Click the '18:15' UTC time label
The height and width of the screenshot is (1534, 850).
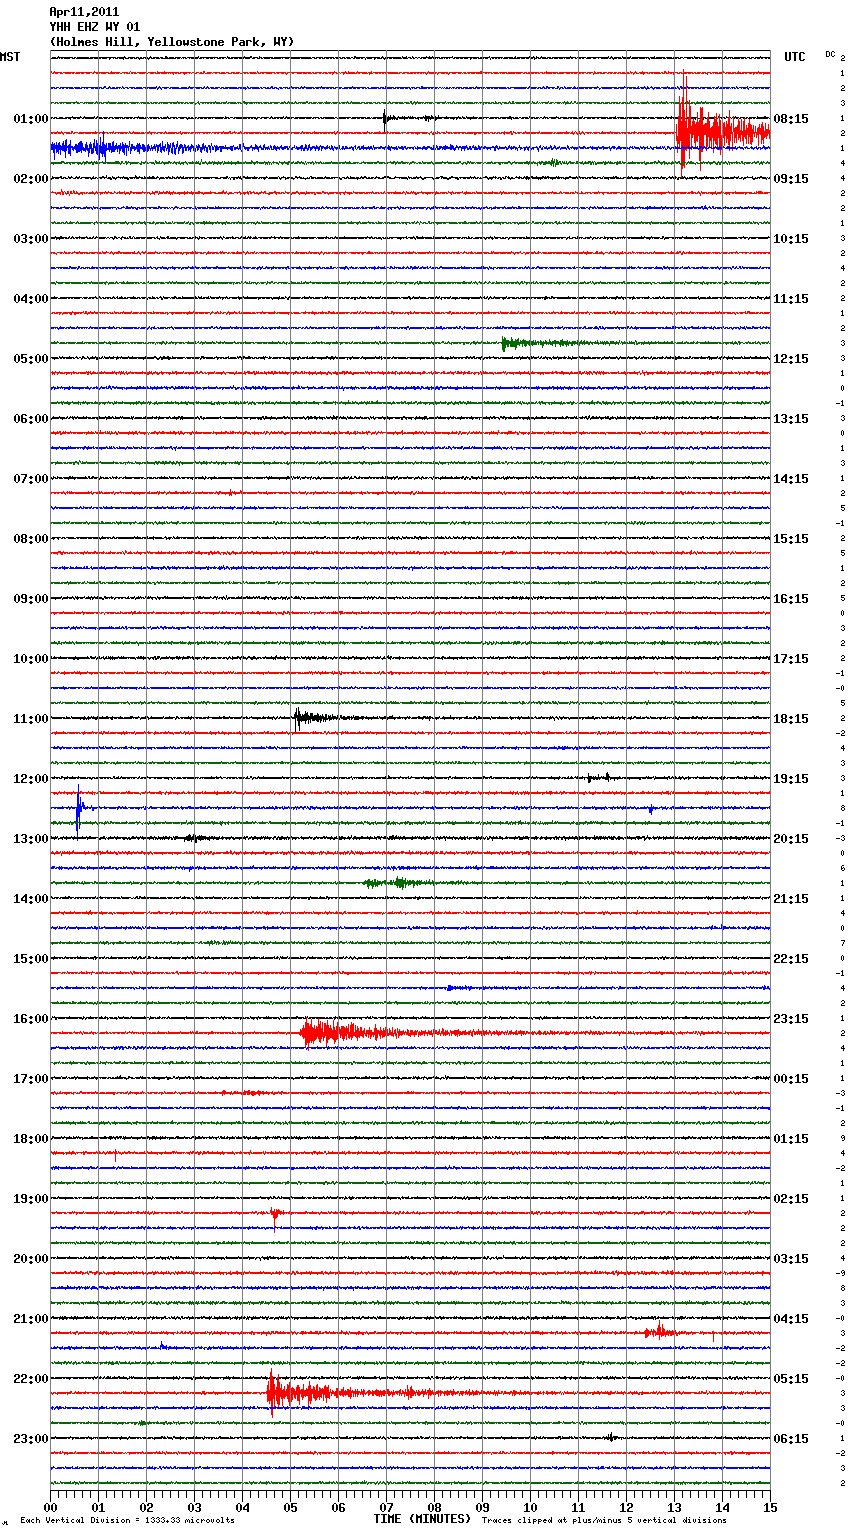point(791,719)
